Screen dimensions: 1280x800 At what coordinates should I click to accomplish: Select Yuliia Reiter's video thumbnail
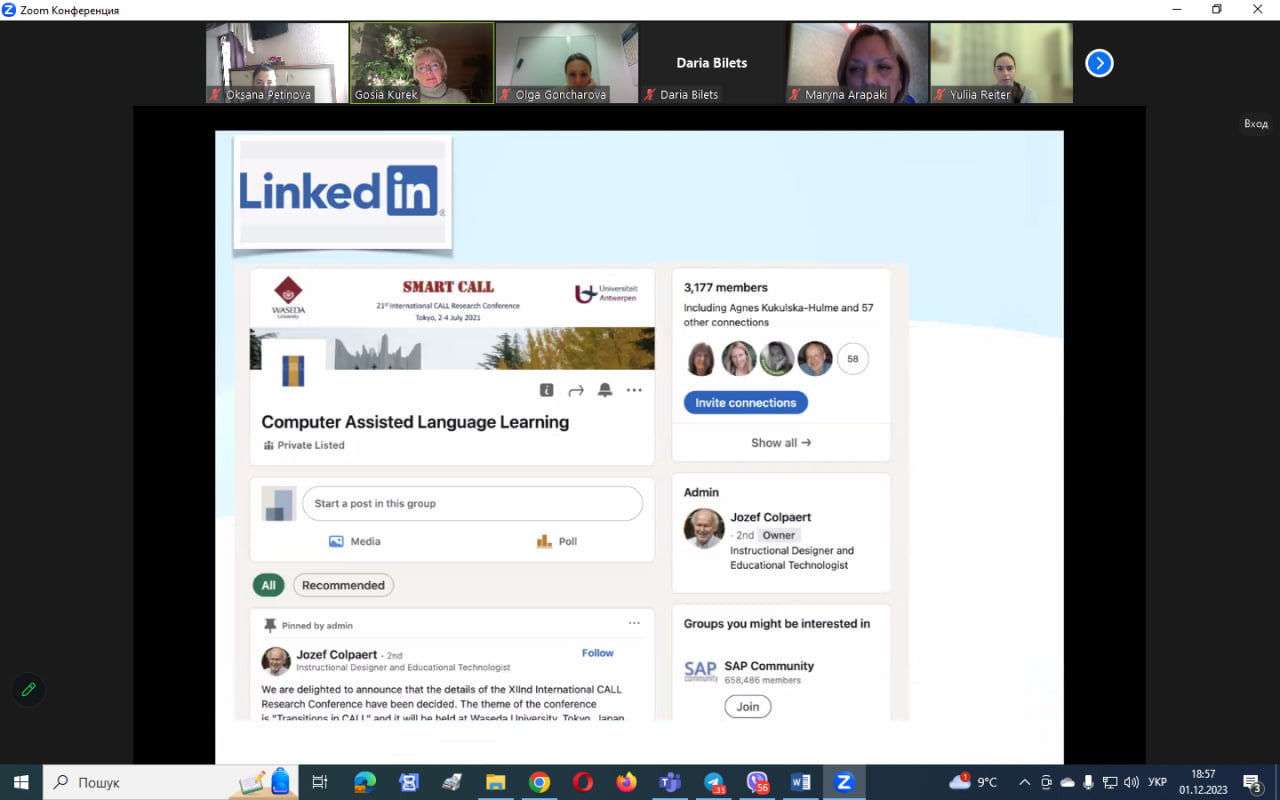click(1002, 63)
